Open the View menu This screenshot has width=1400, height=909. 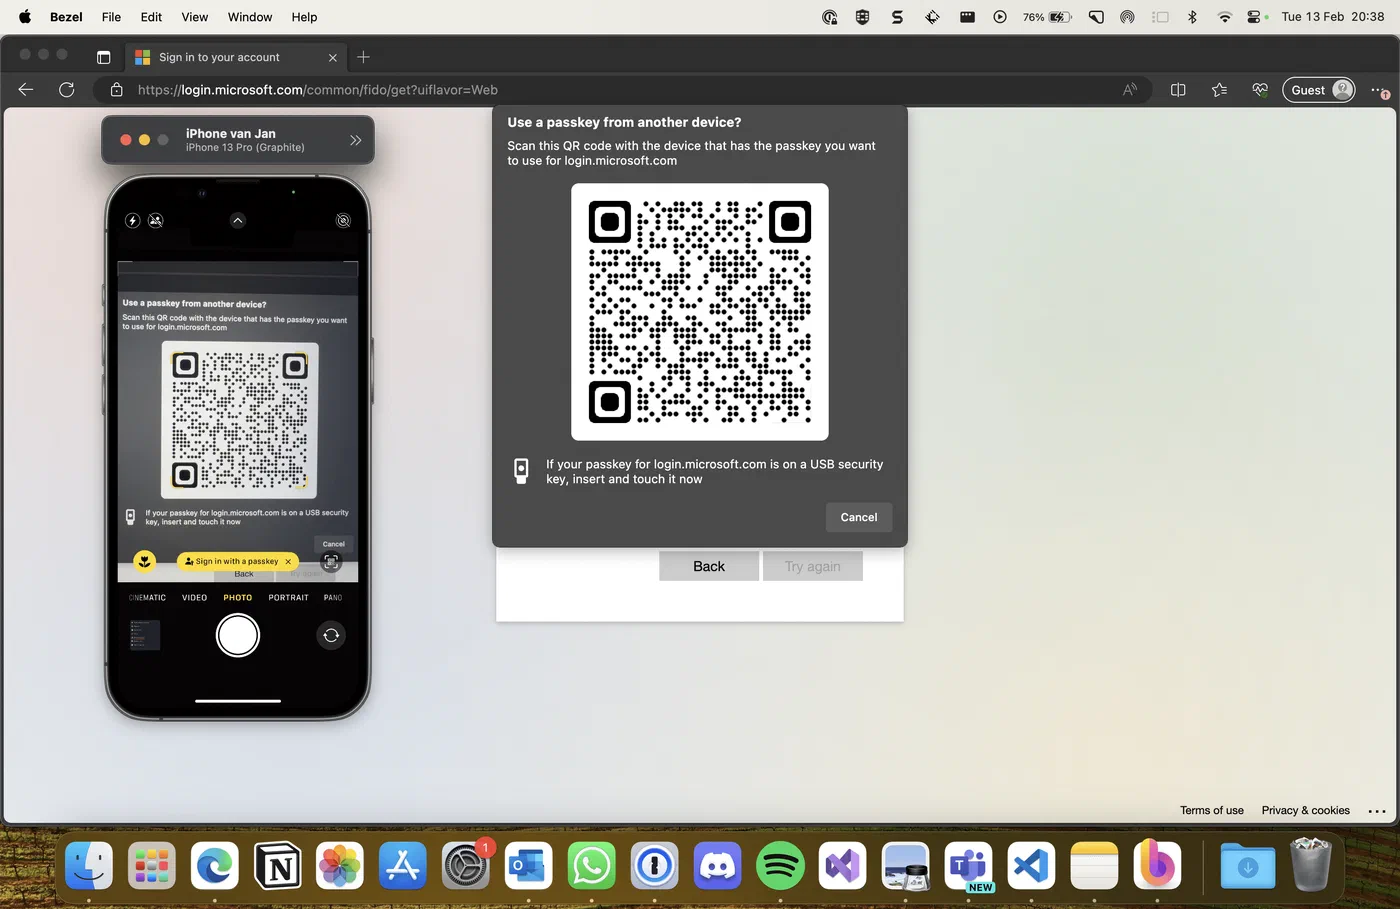click(194, 17)
